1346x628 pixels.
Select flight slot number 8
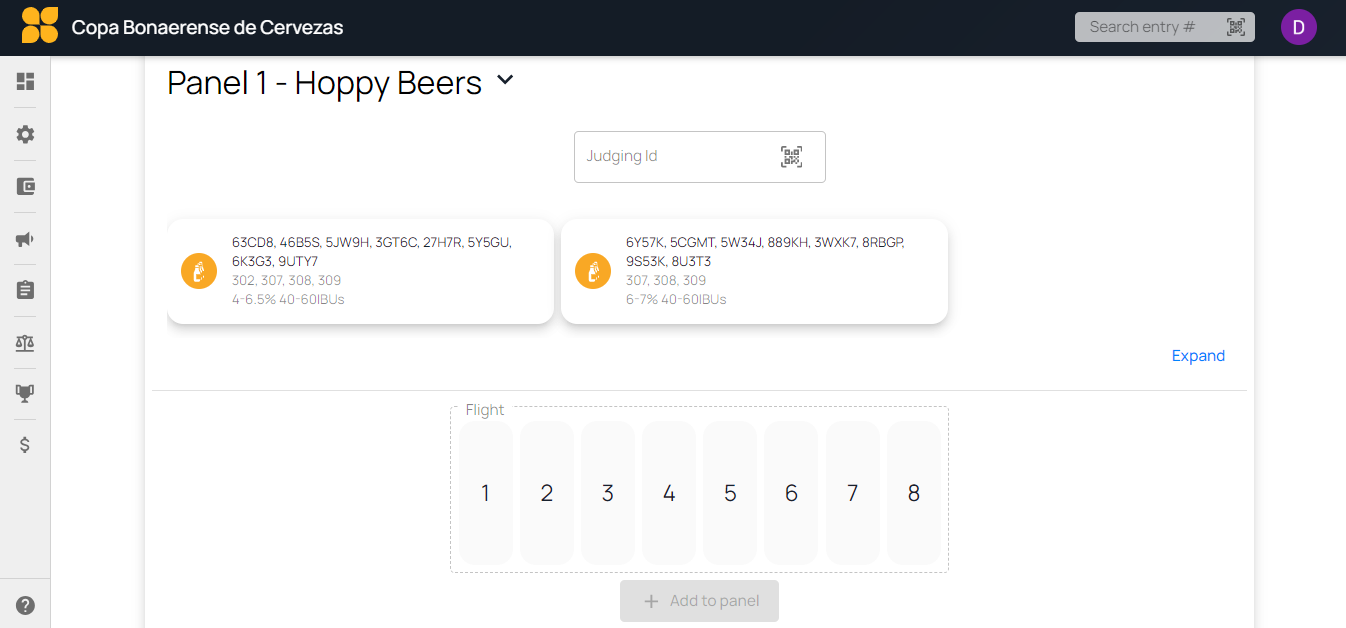[913, 492]
